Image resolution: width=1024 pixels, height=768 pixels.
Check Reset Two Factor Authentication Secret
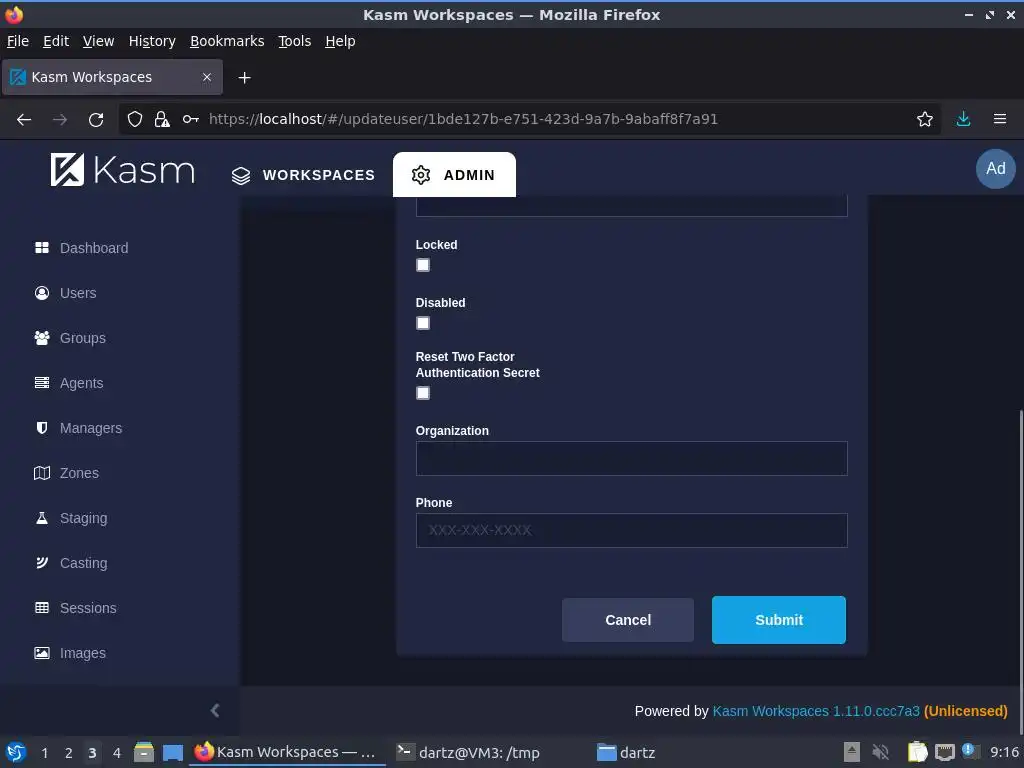[423, 393]
